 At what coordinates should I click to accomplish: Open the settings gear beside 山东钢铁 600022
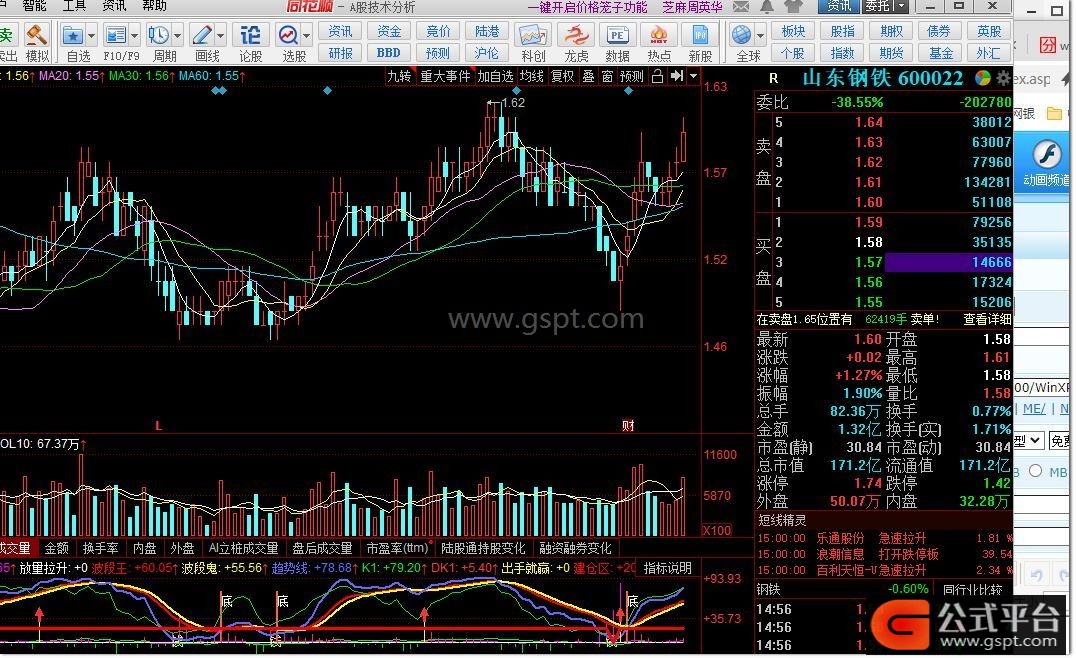click(1003, 78)
